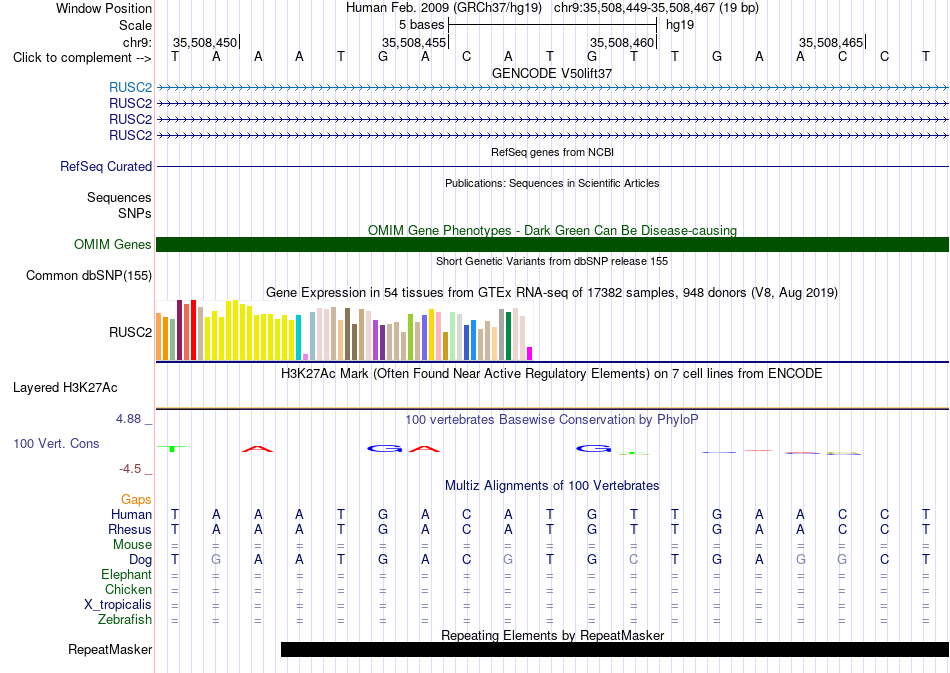Click the green T PhyloP conservation logo
Screen dimensions: 950x673
click(x=172, y=448)
